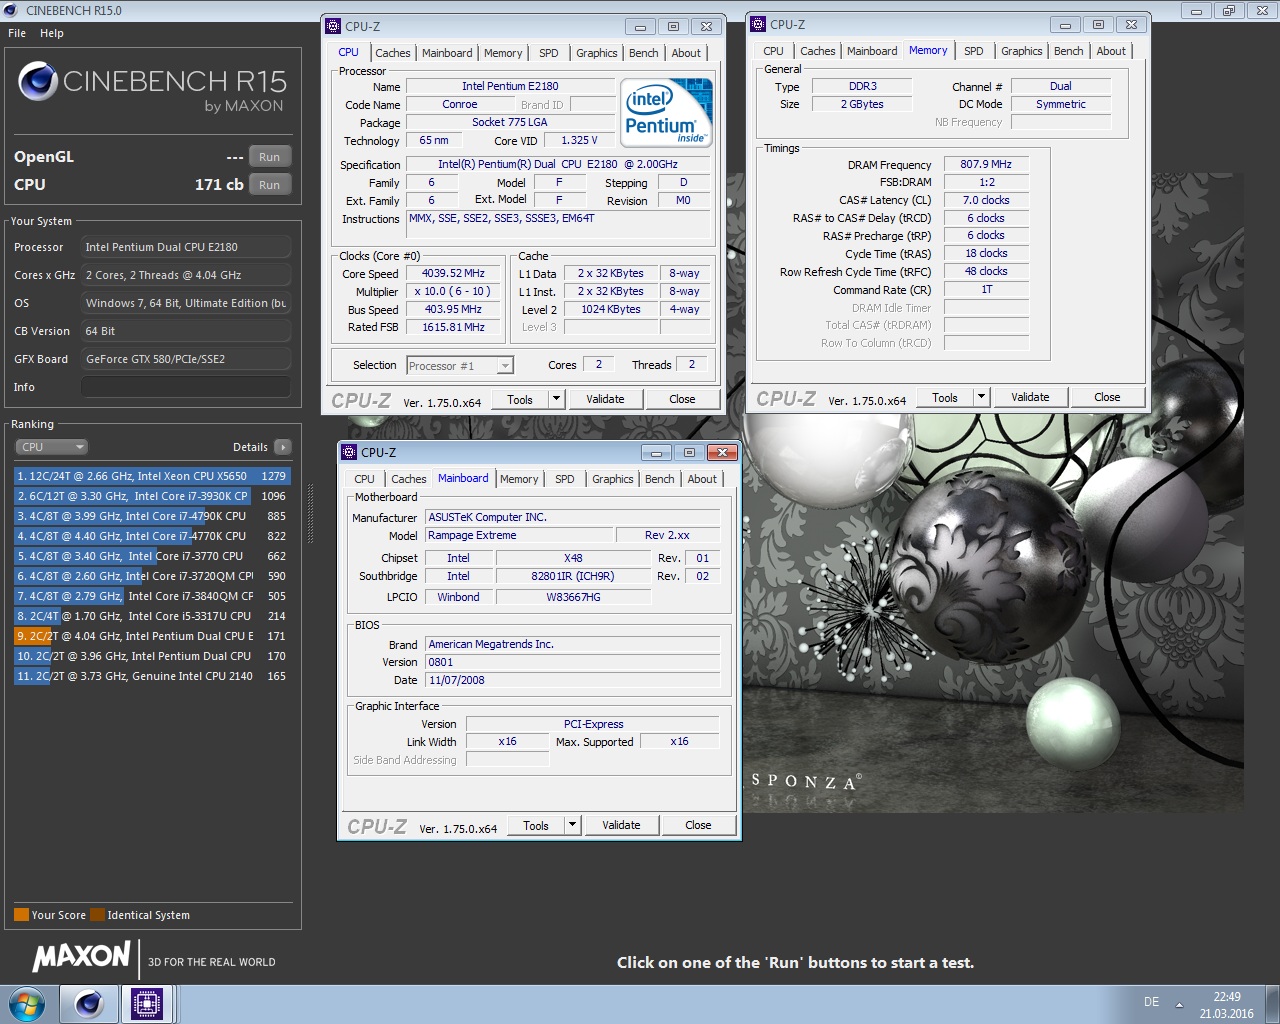Select highlighted ranking row scoring 171

[152, 636]
